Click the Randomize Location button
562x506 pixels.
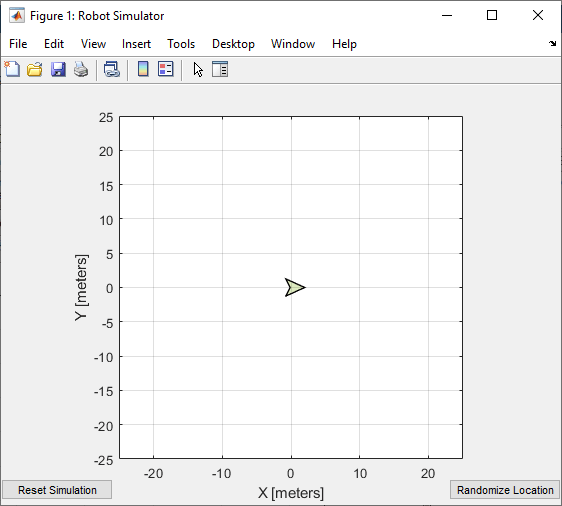505,490
